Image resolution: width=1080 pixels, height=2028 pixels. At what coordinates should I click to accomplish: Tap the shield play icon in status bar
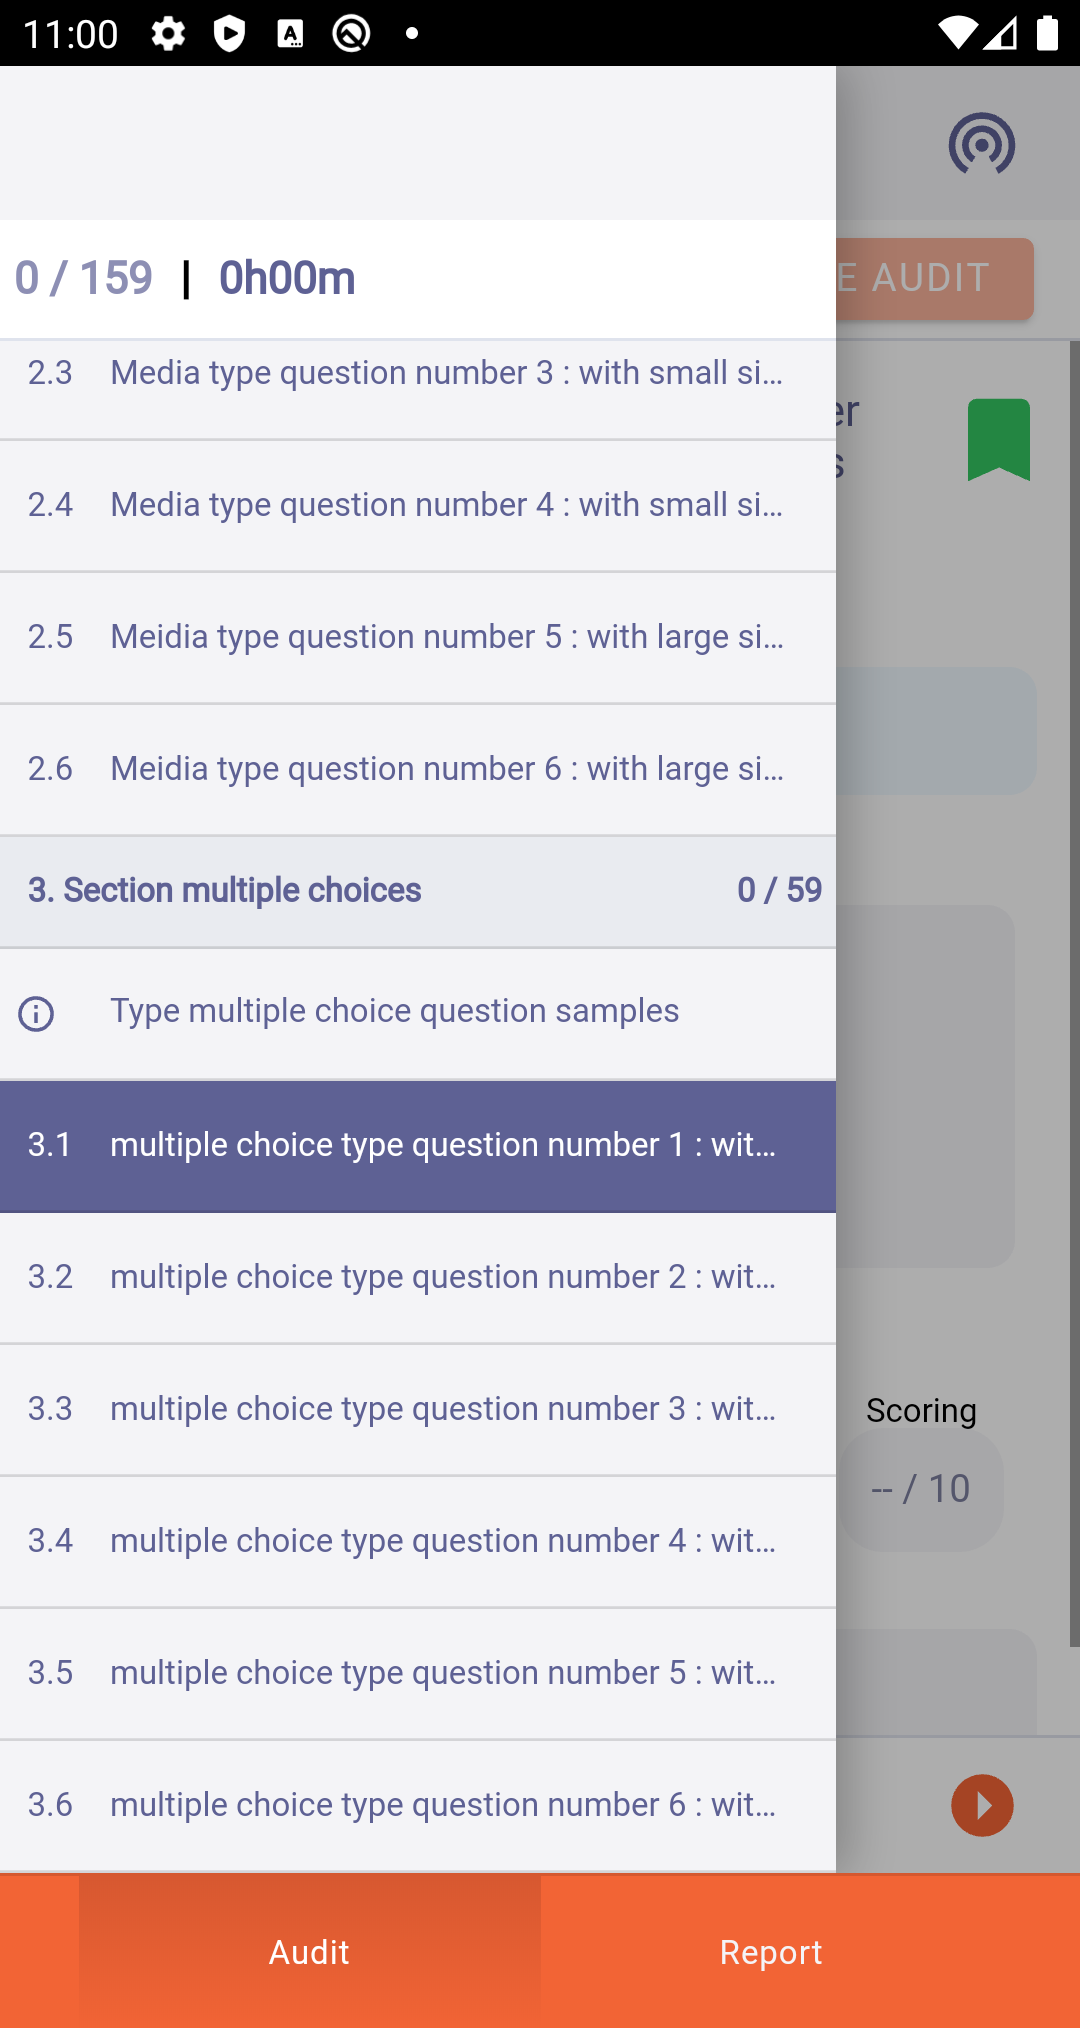229,34
